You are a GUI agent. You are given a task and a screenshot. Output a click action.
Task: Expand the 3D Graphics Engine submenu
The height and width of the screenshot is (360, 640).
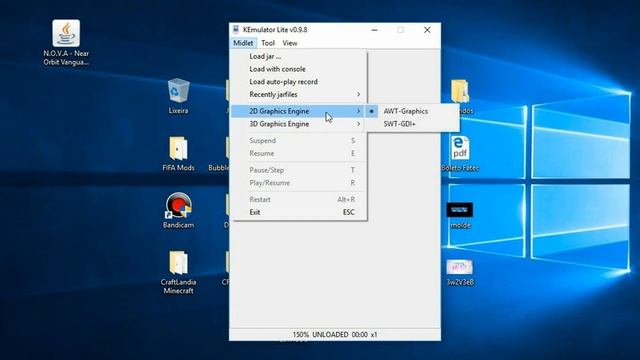[299, 124]
